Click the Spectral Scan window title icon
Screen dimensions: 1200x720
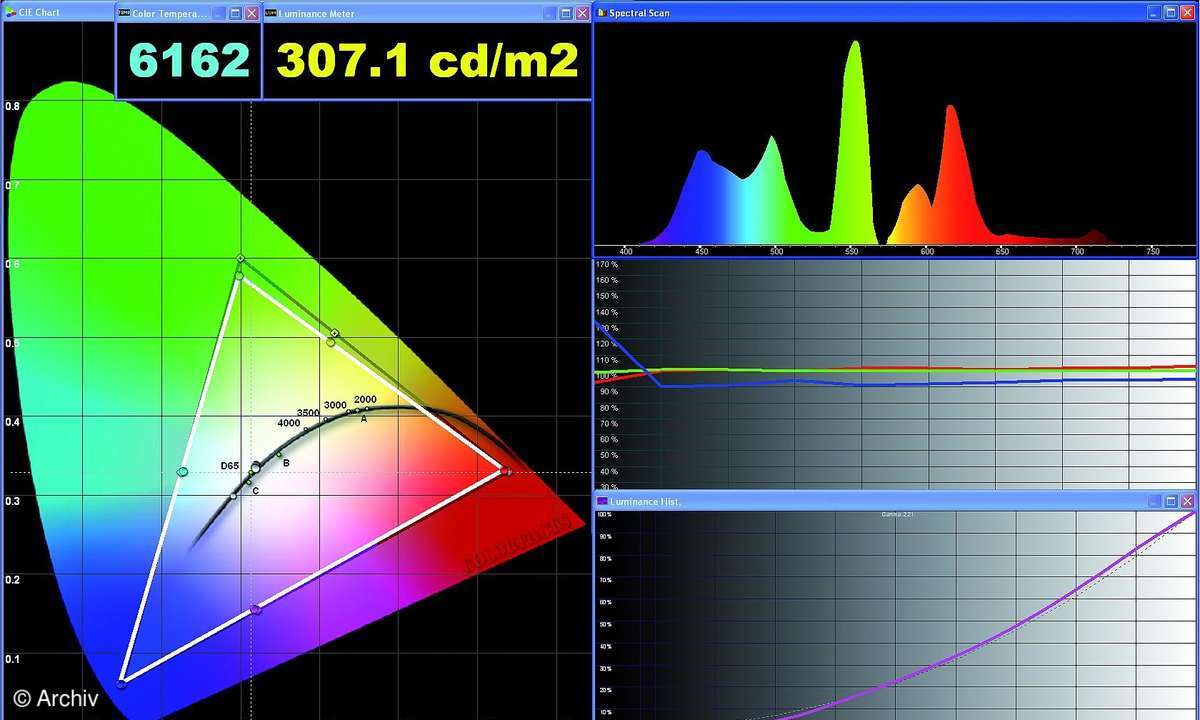tap(601, 13)
